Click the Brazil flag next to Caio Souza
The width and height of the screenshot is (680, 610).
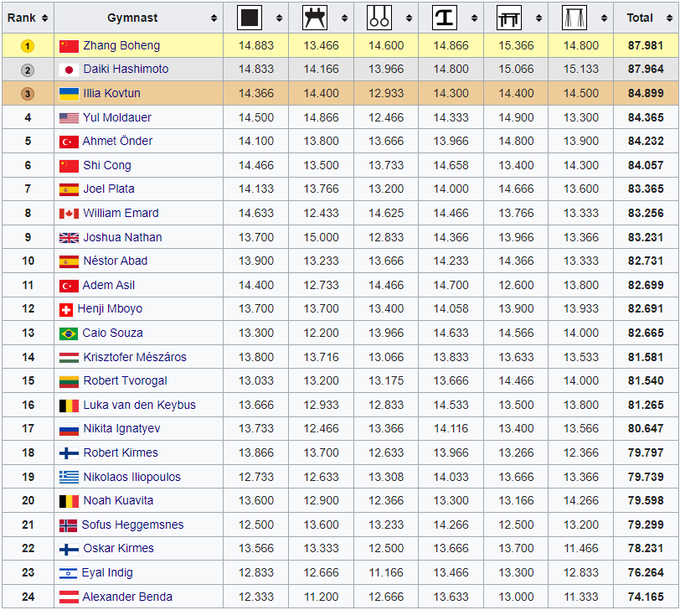69,333
